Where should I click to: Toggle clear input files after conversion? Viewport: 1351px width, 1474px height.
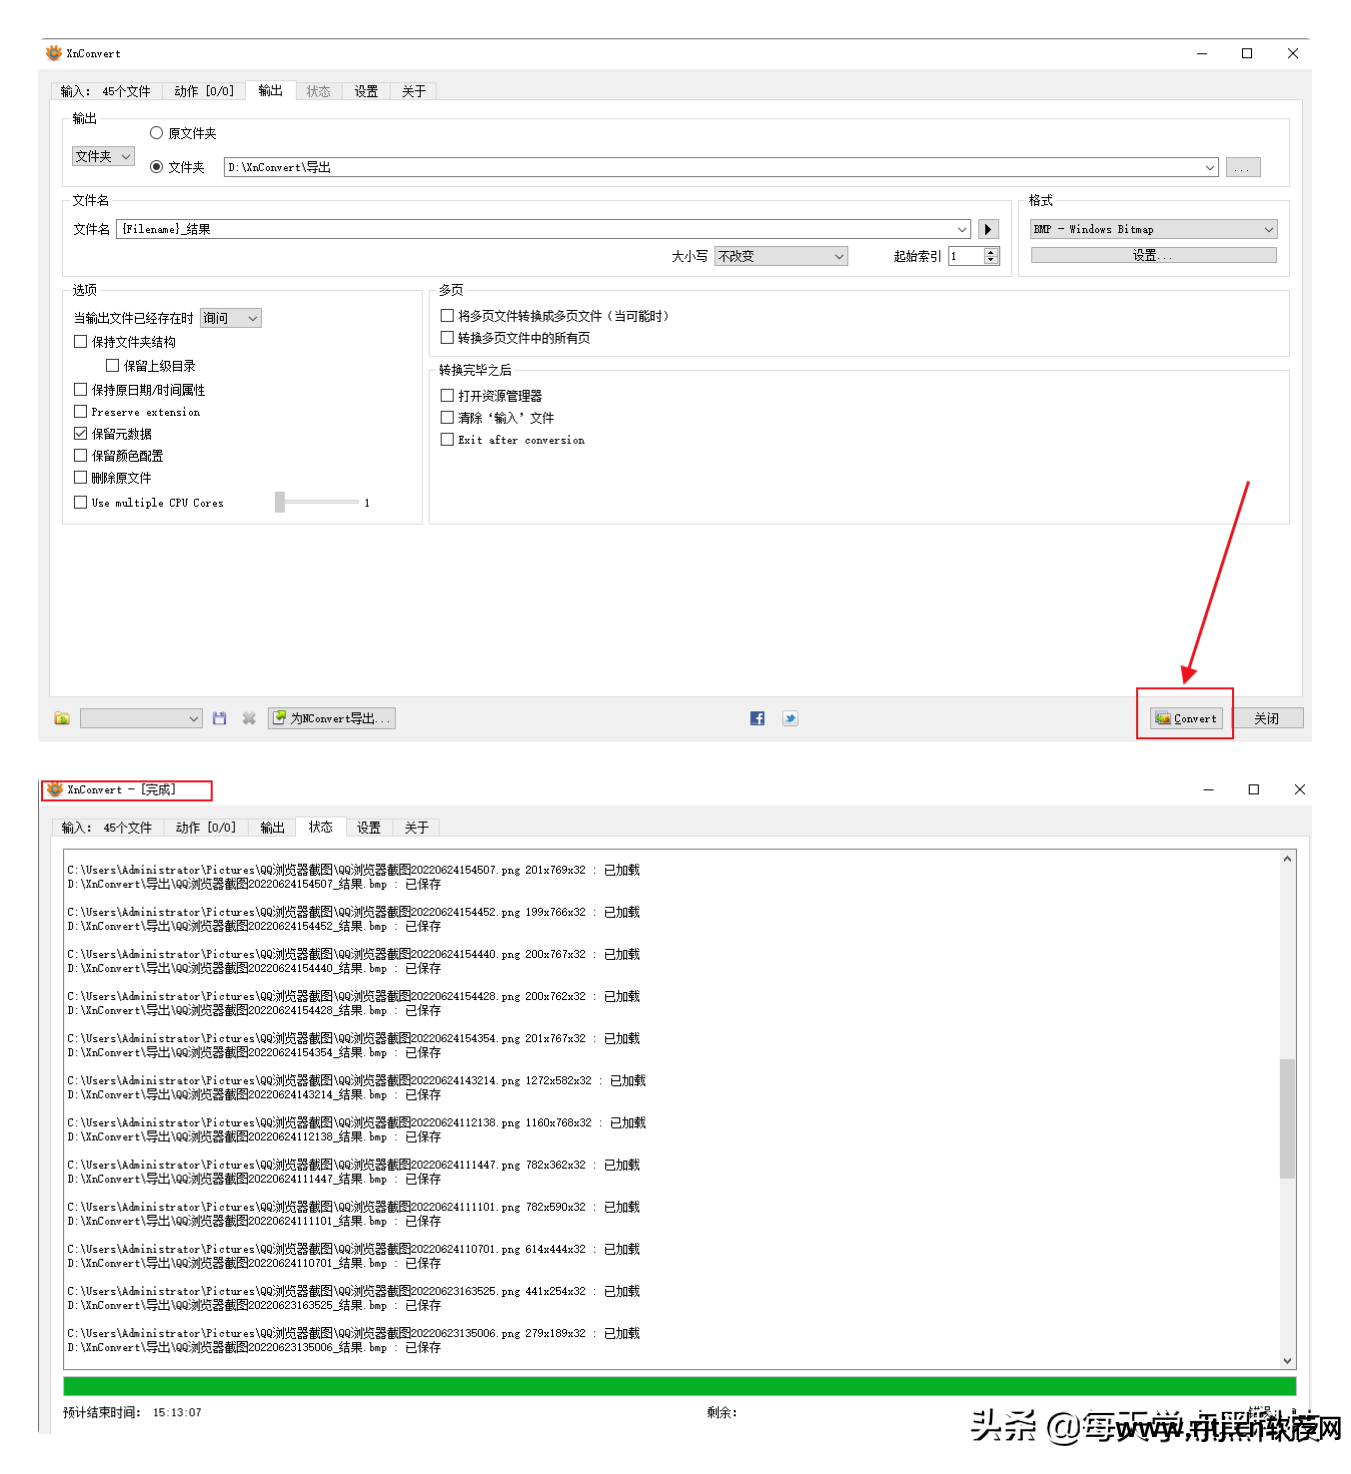tap(447, 418)
